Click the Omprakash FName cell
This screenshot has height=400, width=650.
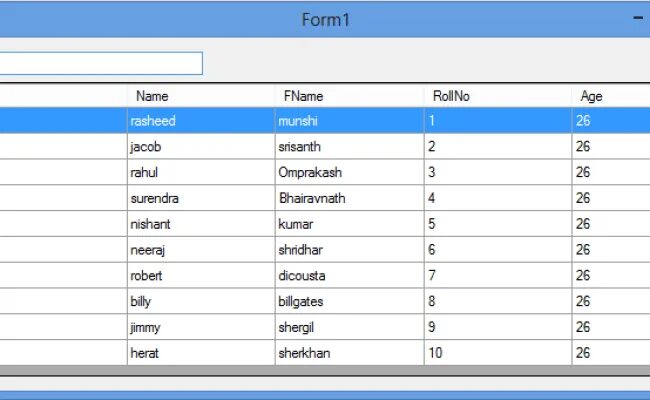click(348, 172)
